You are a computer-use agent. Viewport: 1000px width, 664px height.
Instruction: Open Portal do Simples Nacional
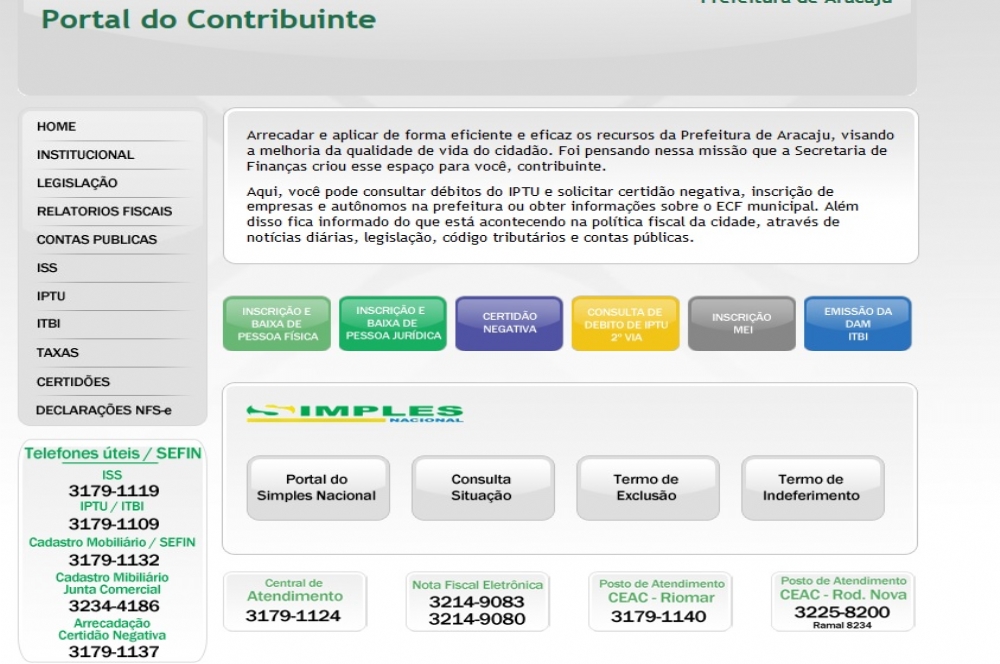click(317, 488)
